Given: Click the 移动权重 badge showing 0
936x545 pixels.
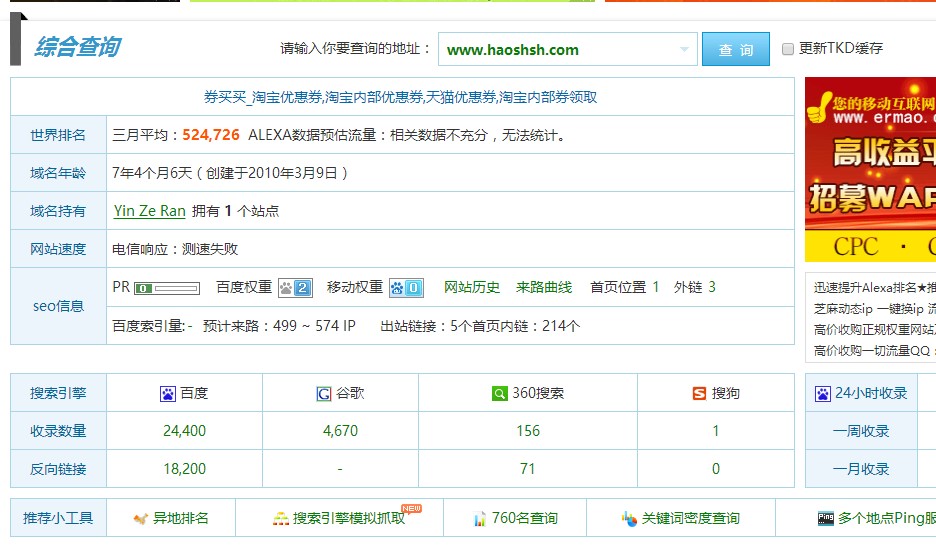Looking at the screenshot, I should click(x=406, y=288).
